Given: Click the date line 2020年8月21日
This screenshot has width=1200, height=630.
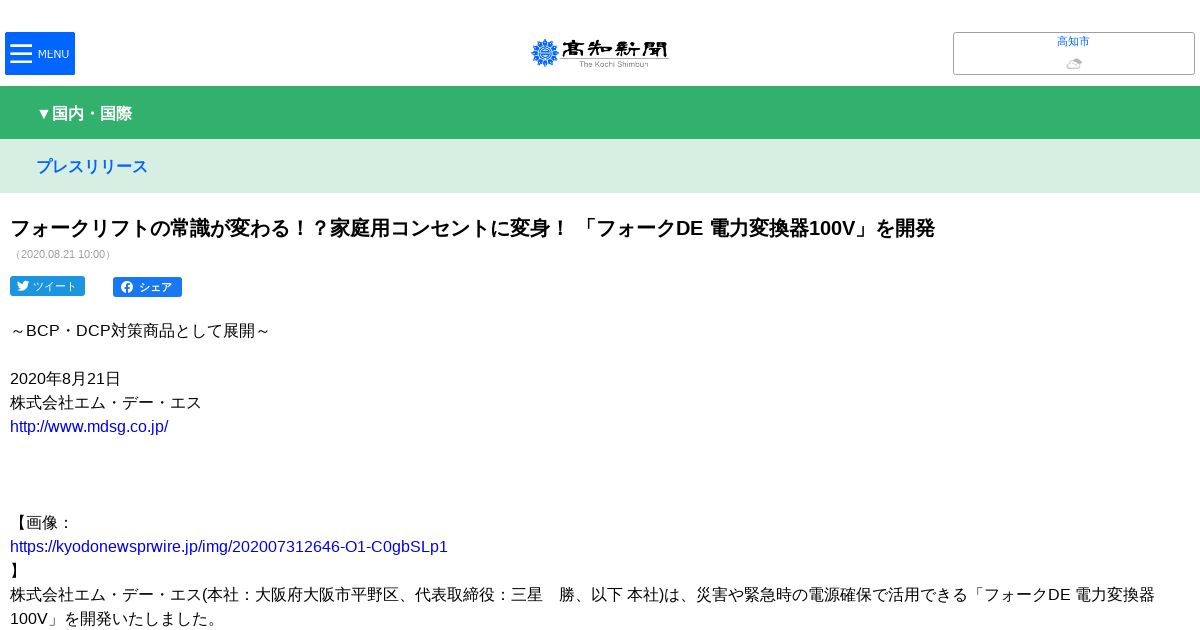Looking at the screenshot, I should click(65, 378).
